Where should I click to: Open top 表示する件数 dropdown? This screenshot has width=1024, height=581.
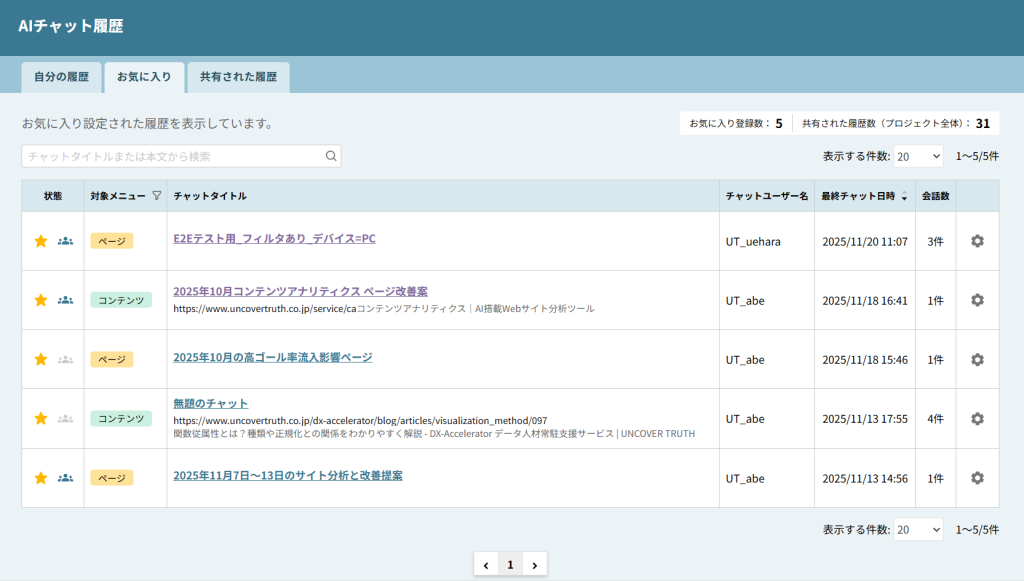(x=918, y=156)
